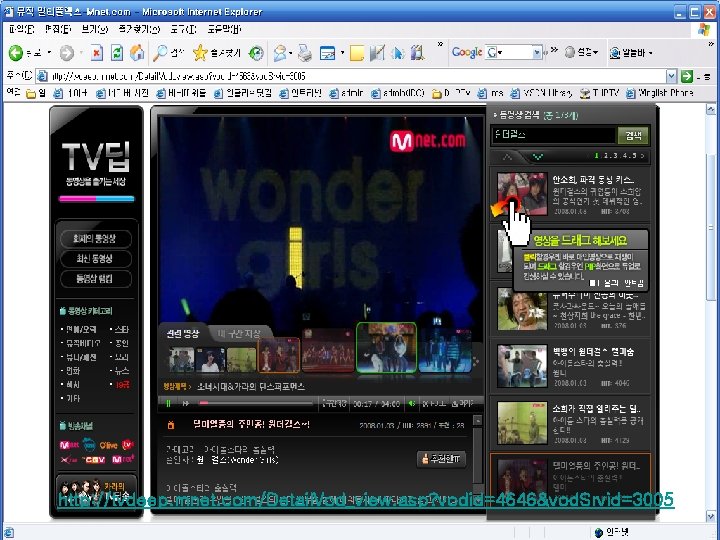Image resolution: width=720 pixels, height=540 pixels.
Task: Switch to the second tab beside related videos
Action: tap(239, 333)
